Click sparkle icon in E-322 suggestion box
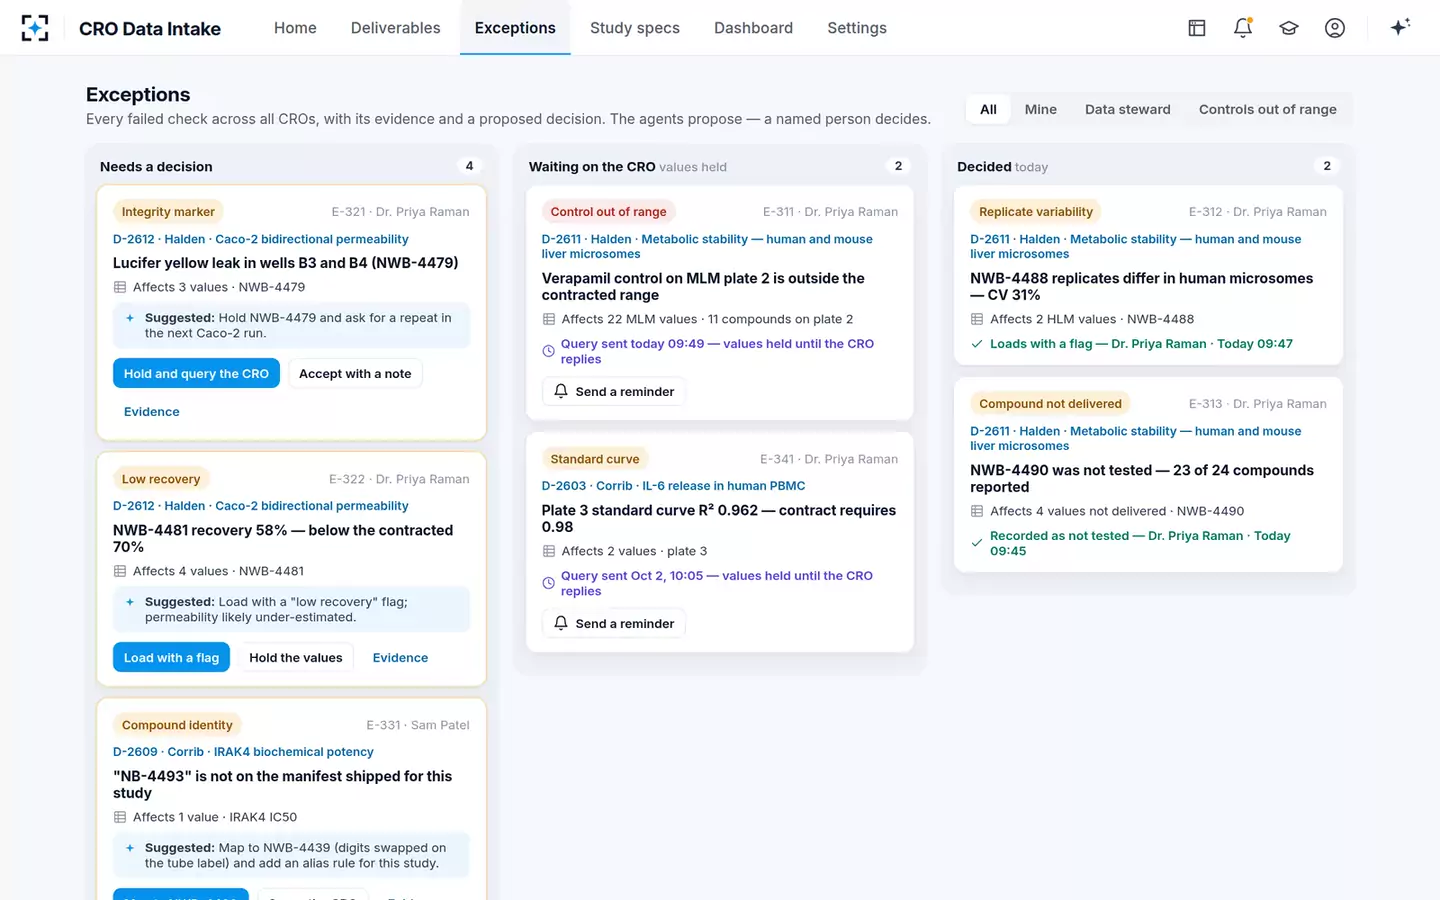This screenshot has width=1440, height=900. point(130,602)
